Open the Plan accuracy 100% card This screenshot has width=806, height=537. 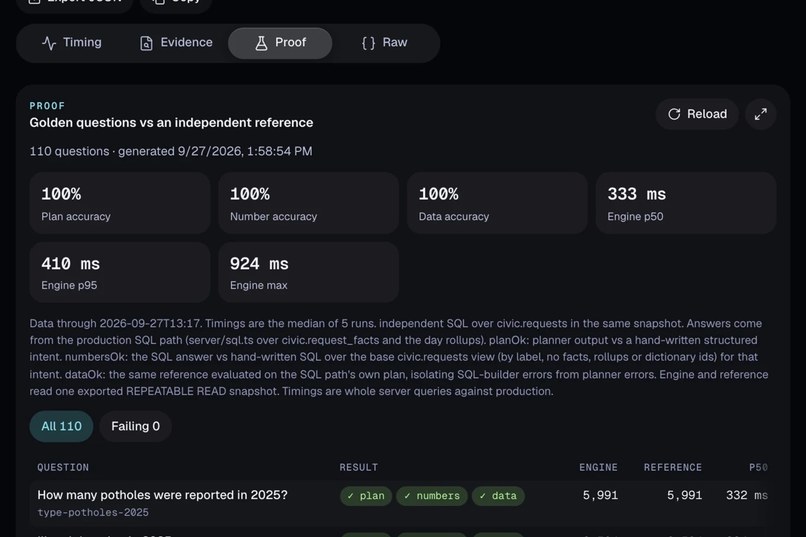[120, 203]
